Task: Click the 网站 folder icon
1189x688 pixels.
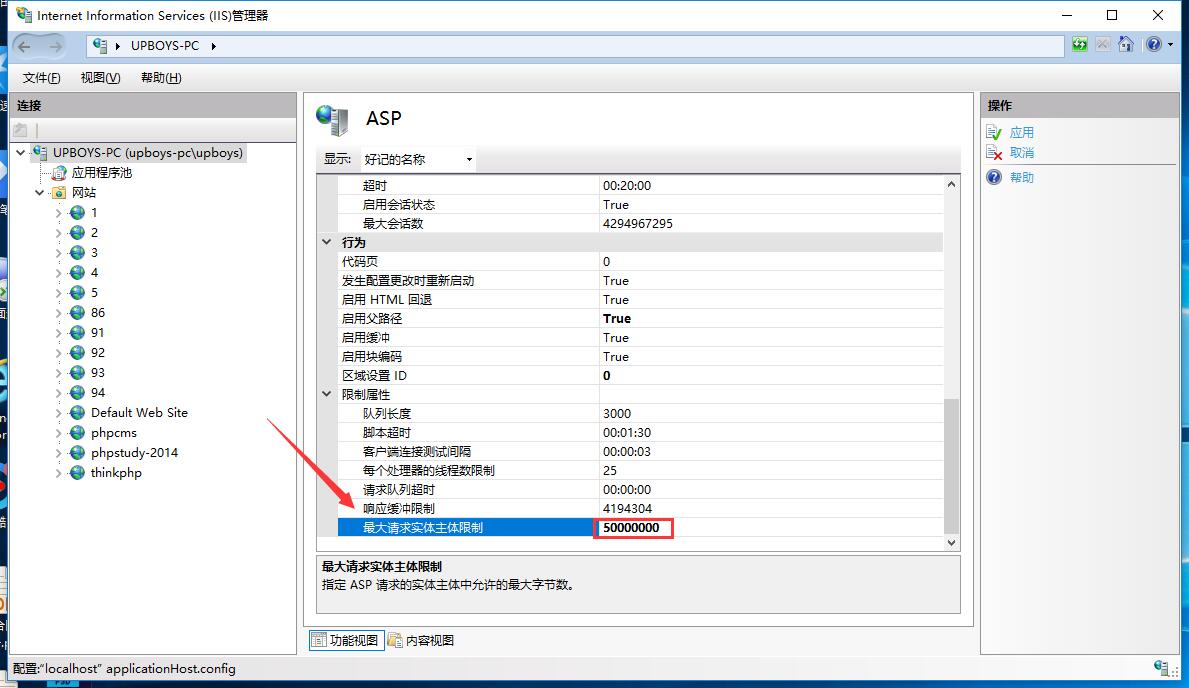Action: click(59, 193)
